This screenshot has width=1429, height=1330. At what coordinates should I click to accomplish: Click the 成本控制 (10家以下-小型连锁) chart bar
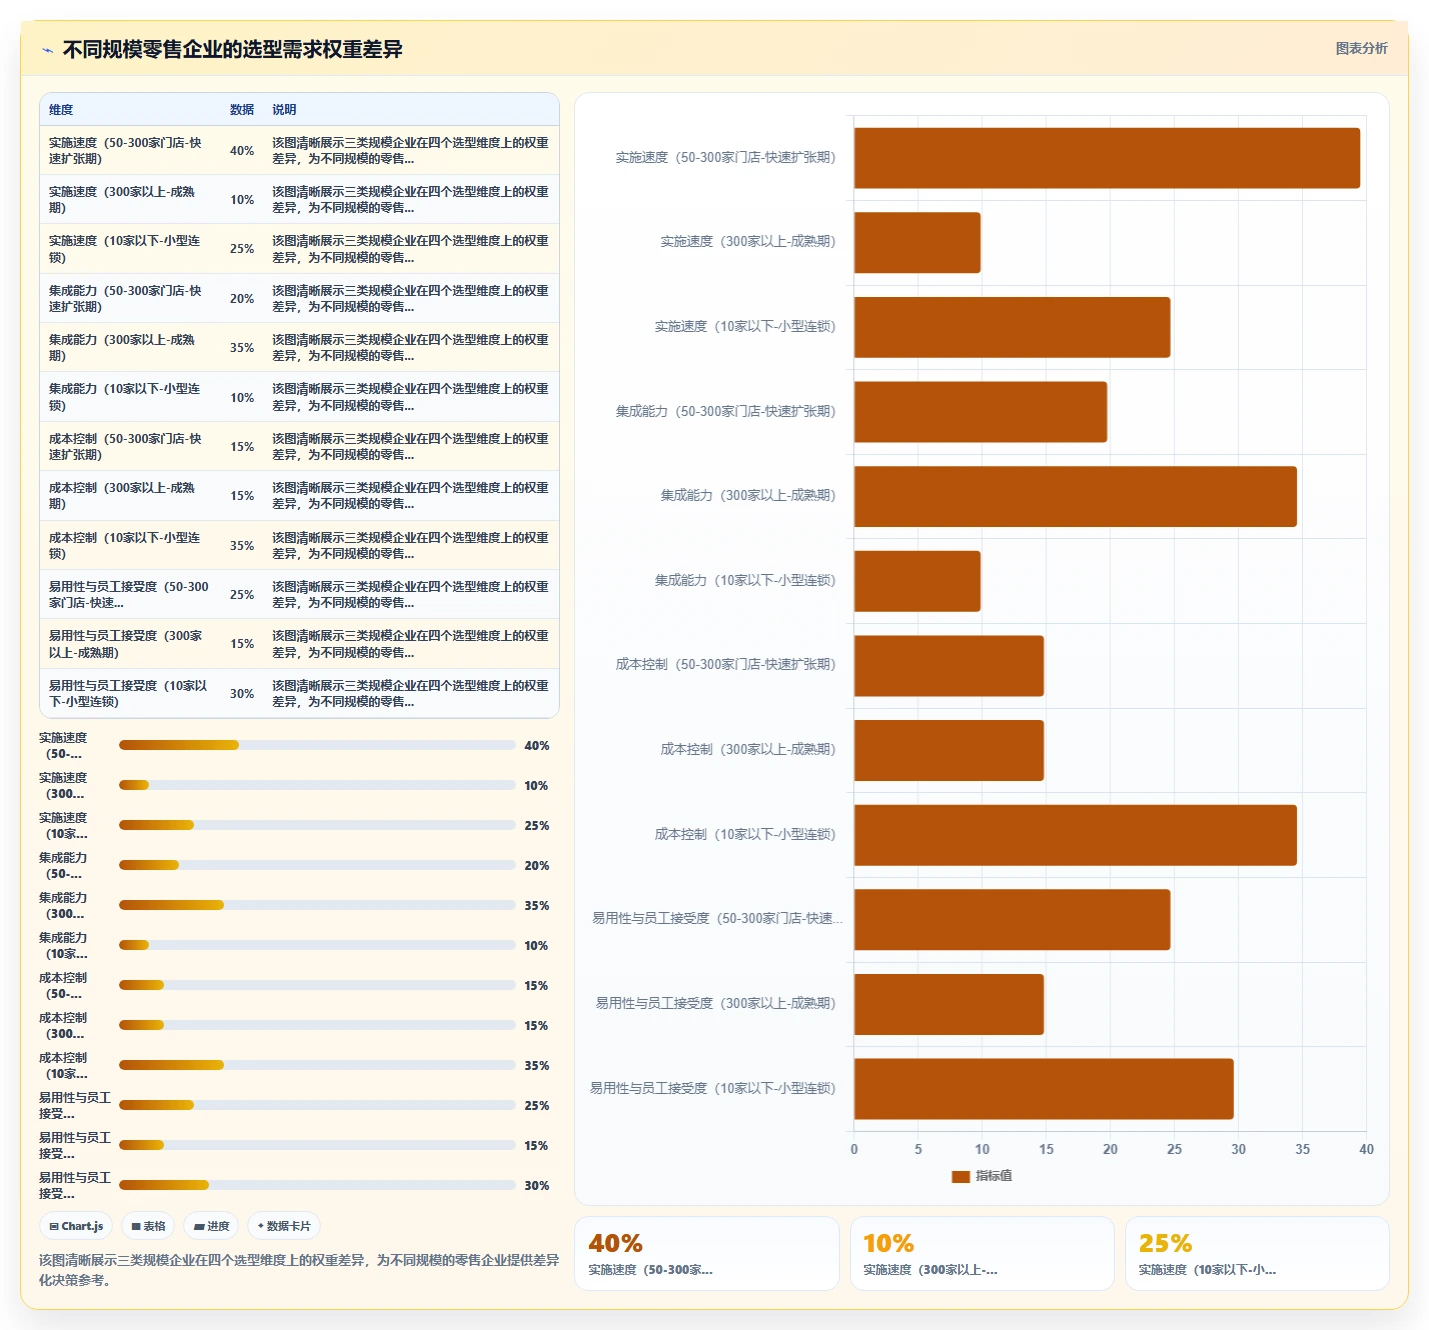pos(1075,835)
